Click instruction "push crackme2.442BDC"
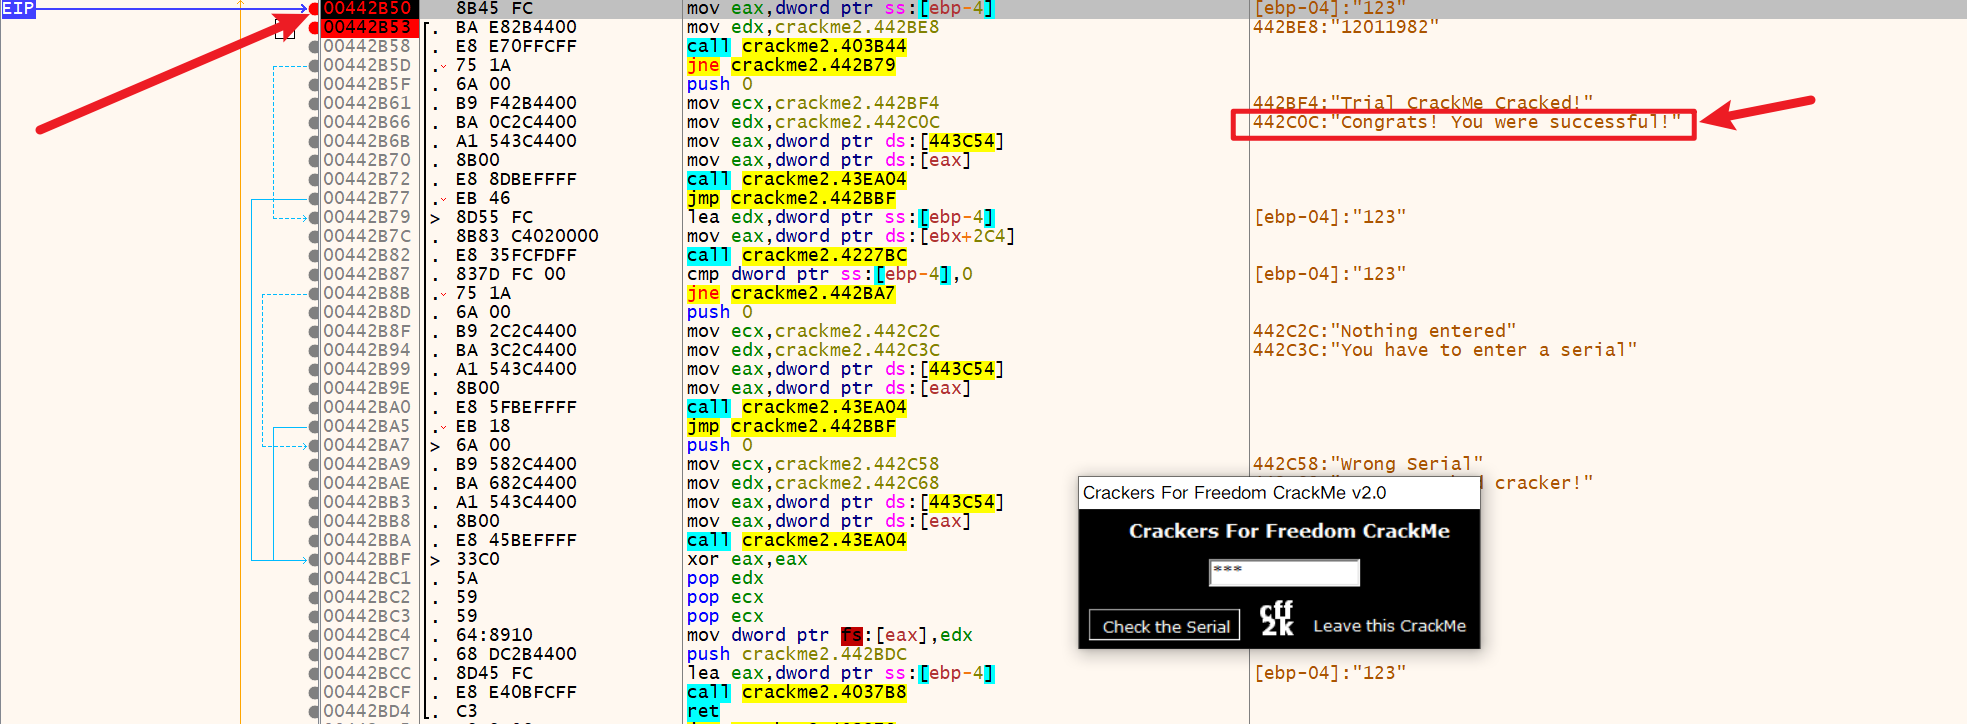Screen dimensions: 1967x724 [797, 655]
